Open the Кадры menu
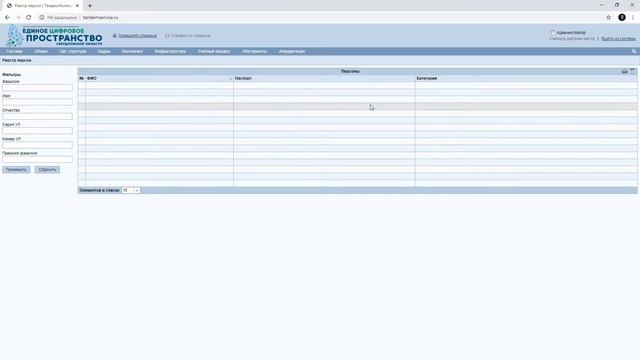 coord(104,51)
